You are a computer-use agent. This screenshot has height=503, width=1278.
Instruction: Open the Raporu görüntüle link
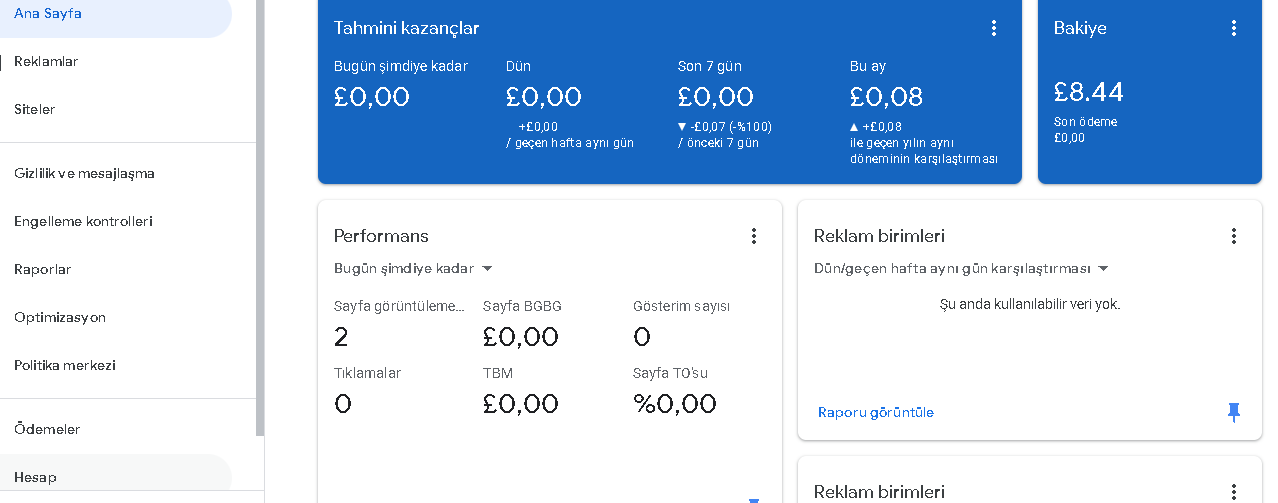pyautogui.click(x=875, y=412)
